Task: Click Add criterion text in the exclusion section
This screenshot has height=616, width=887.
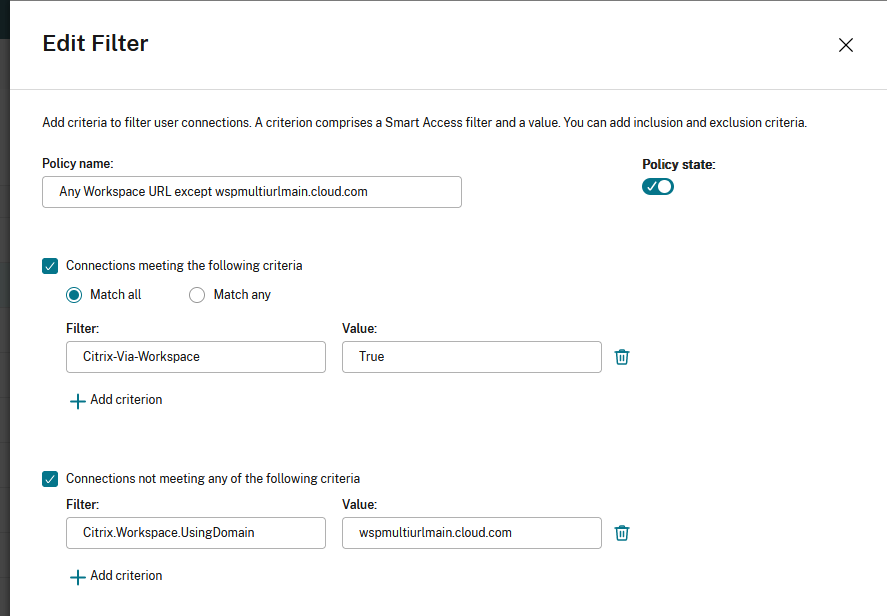Action: pyautogui.click(x=126, y=575)
